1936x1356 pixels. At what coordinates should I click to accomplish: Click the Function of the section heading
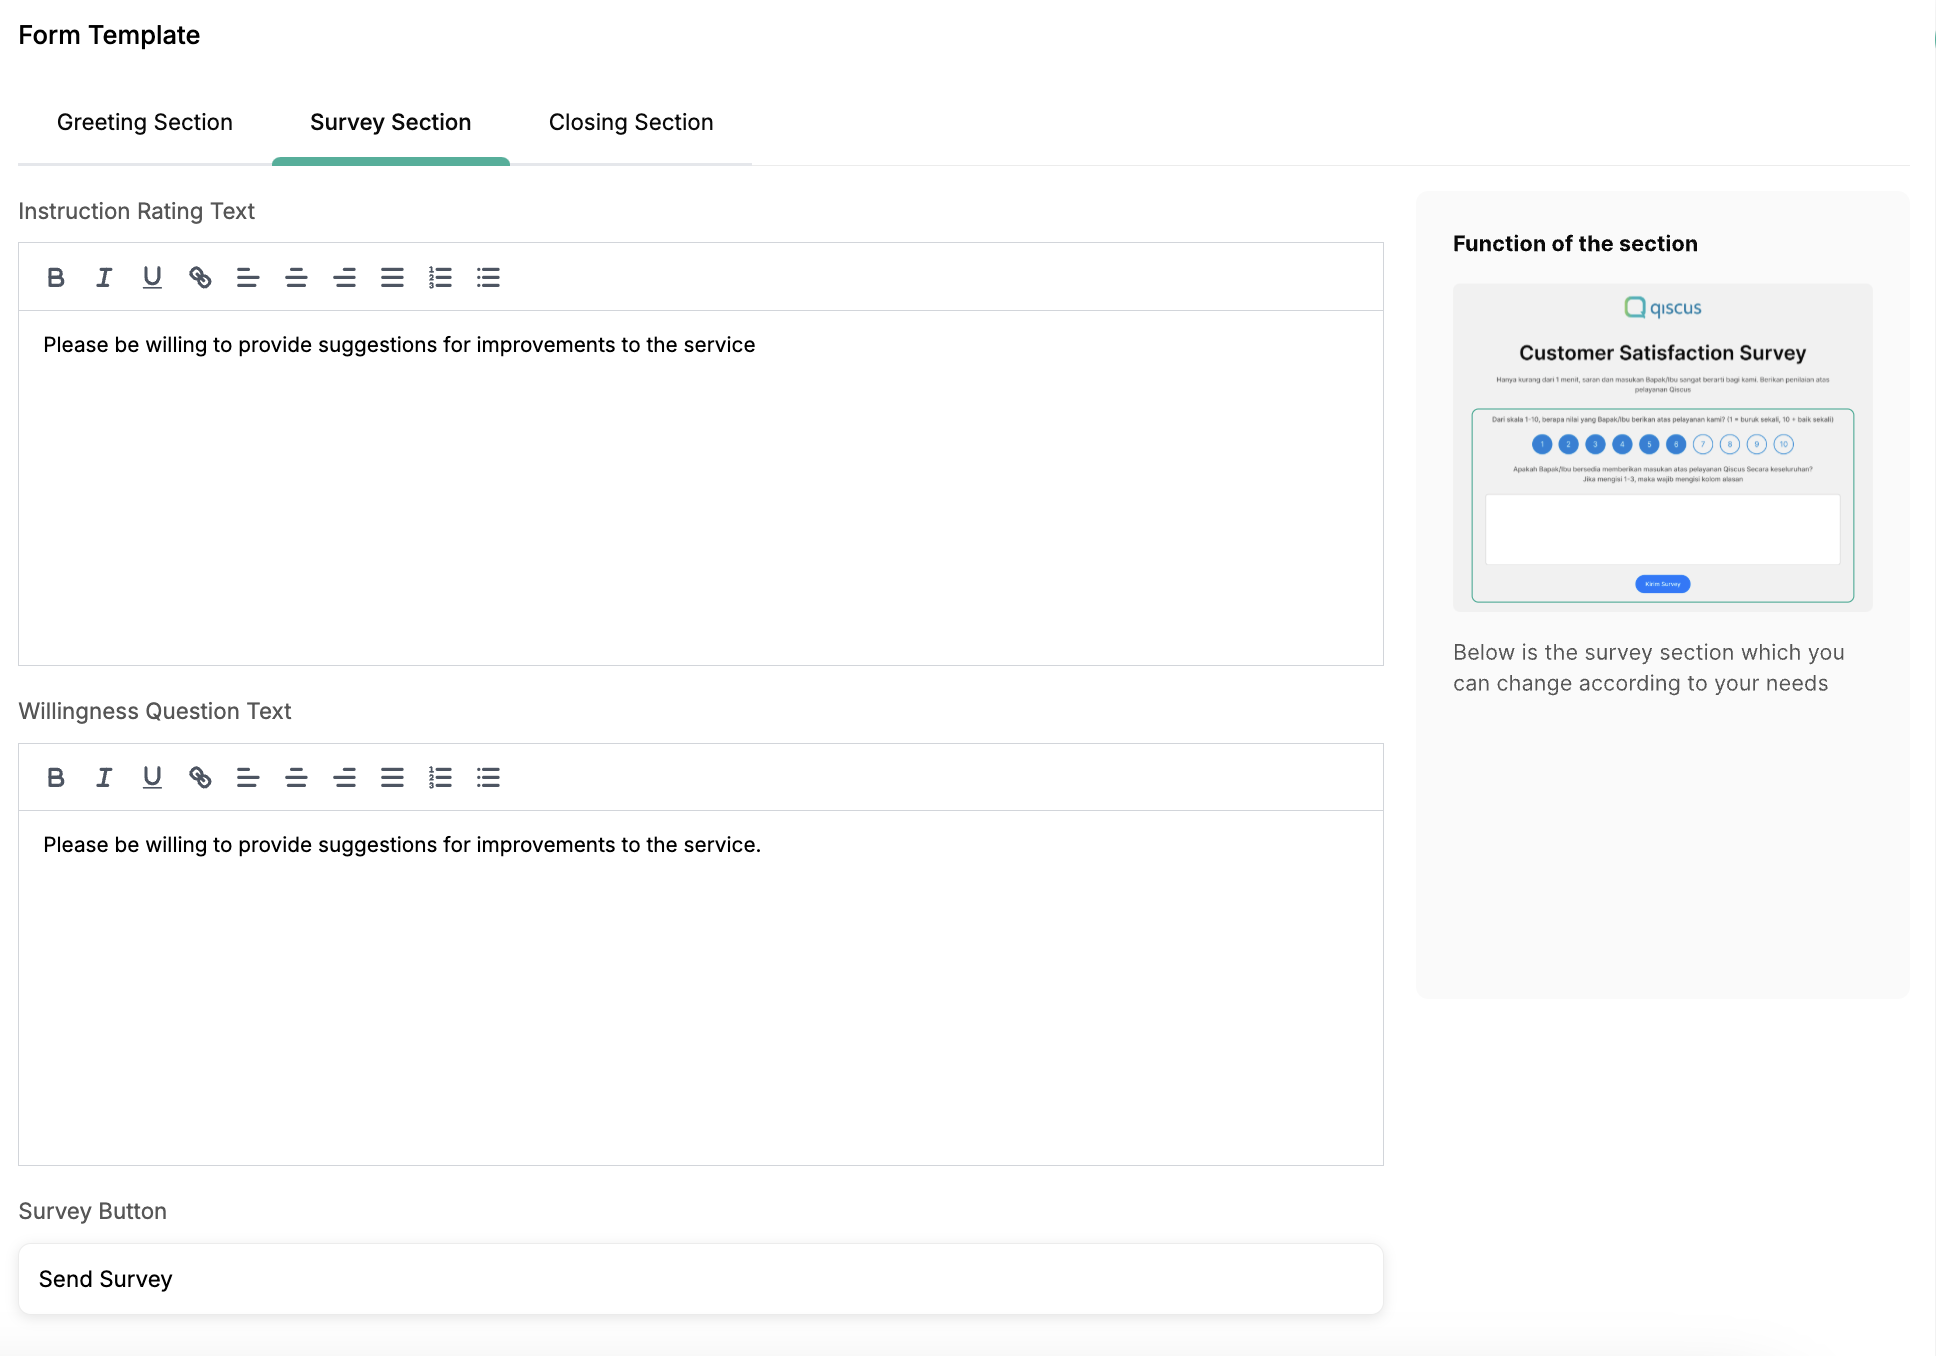1575,244
